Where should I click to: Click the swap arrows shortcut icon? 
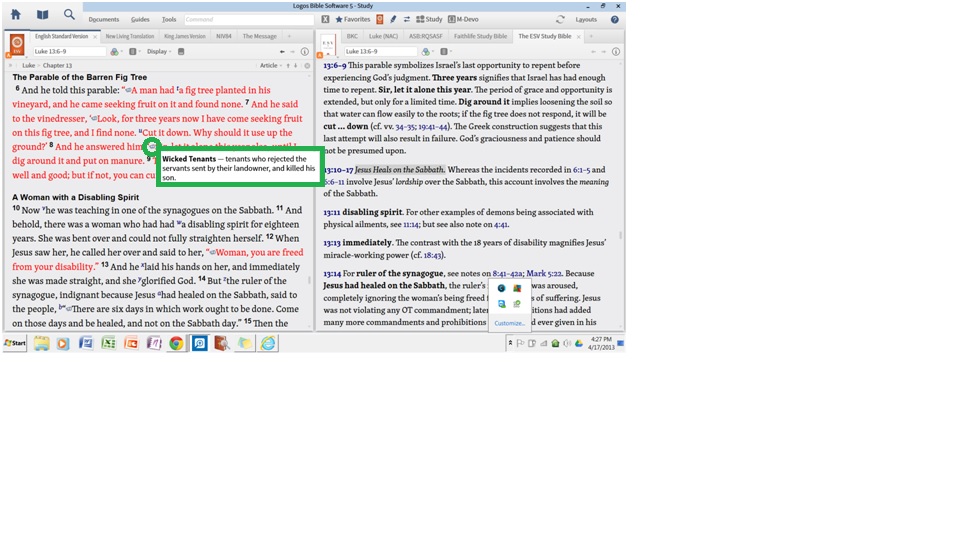[x=407, y=20]
